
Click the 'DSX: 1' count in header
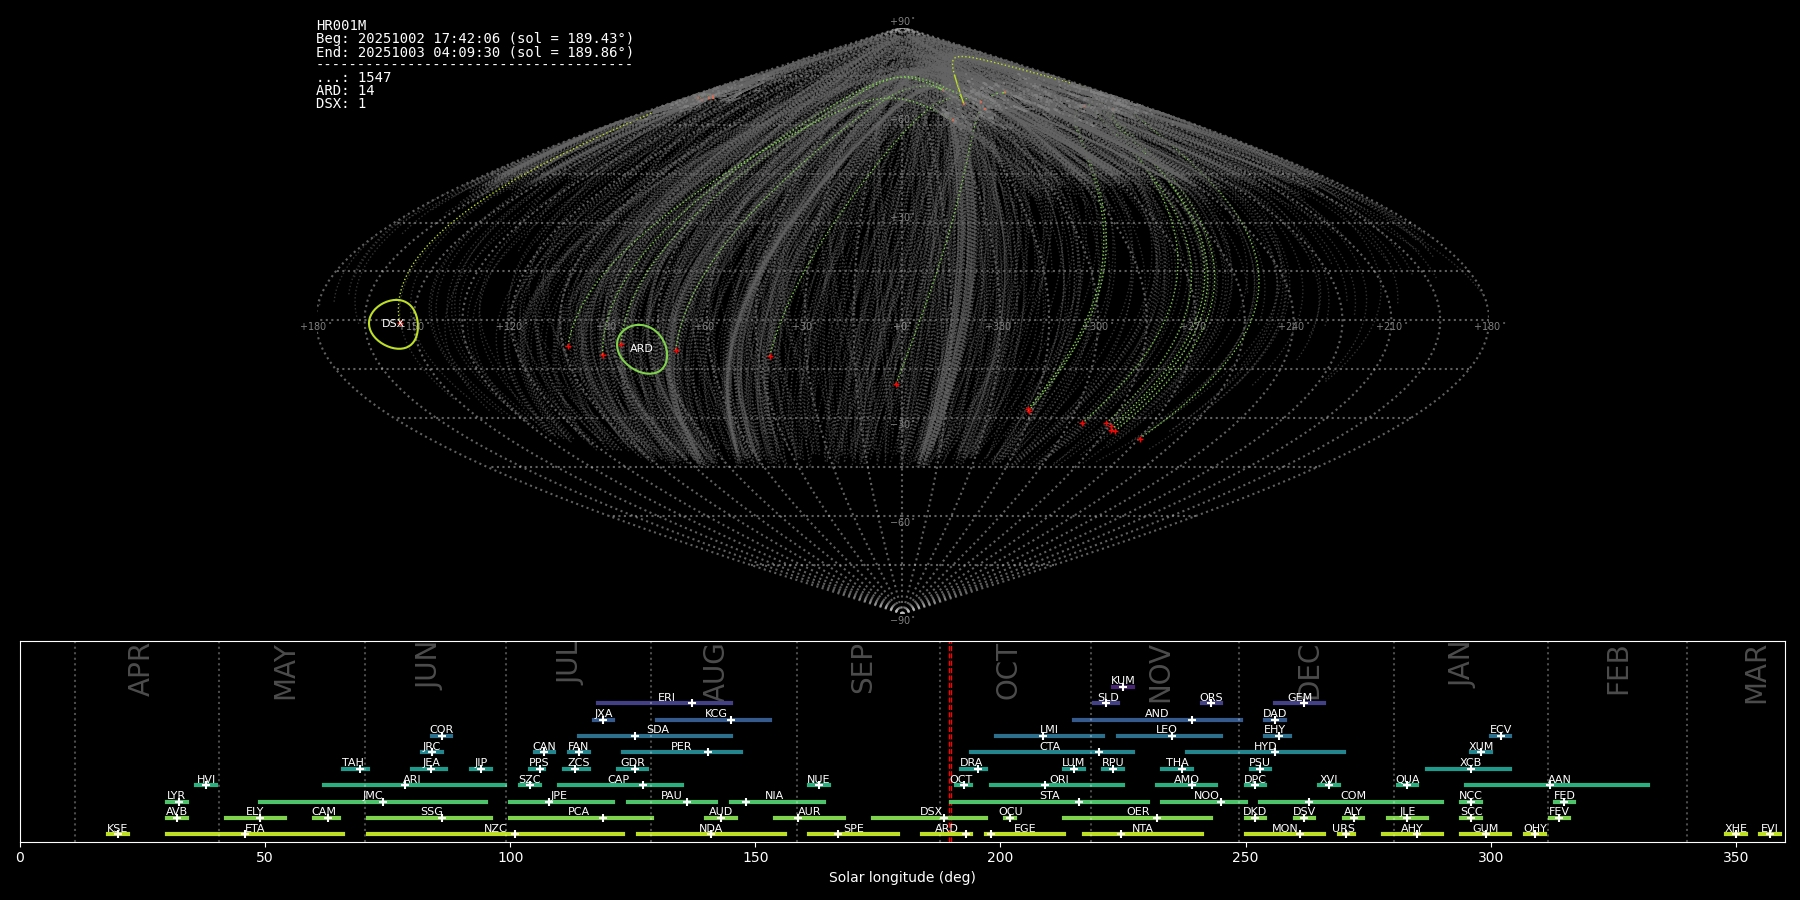point(341,104)
